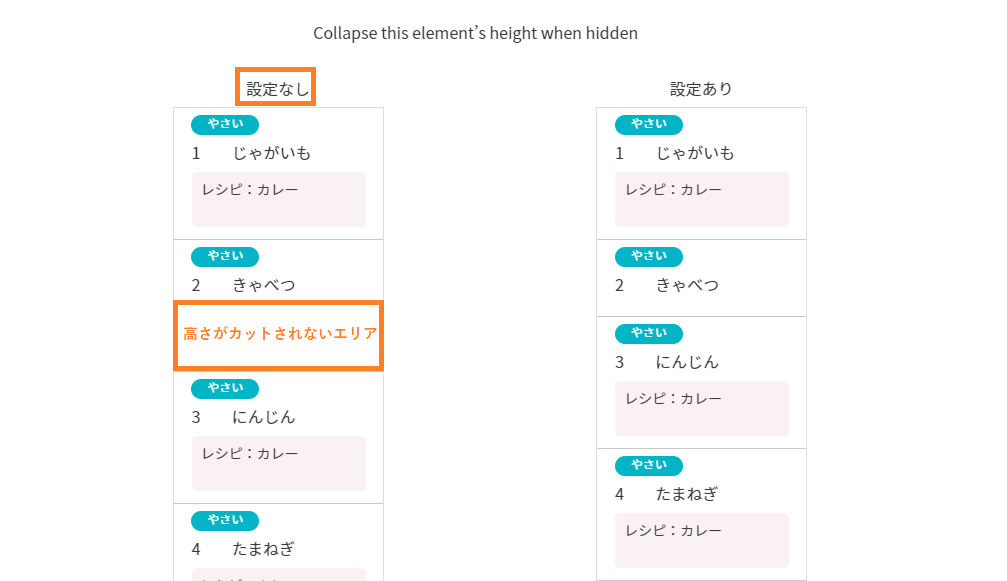This screenshot has height=581, width=1007.
Task: Click the やさい tag above じゃがいも in right list
Action: point(649,125)
